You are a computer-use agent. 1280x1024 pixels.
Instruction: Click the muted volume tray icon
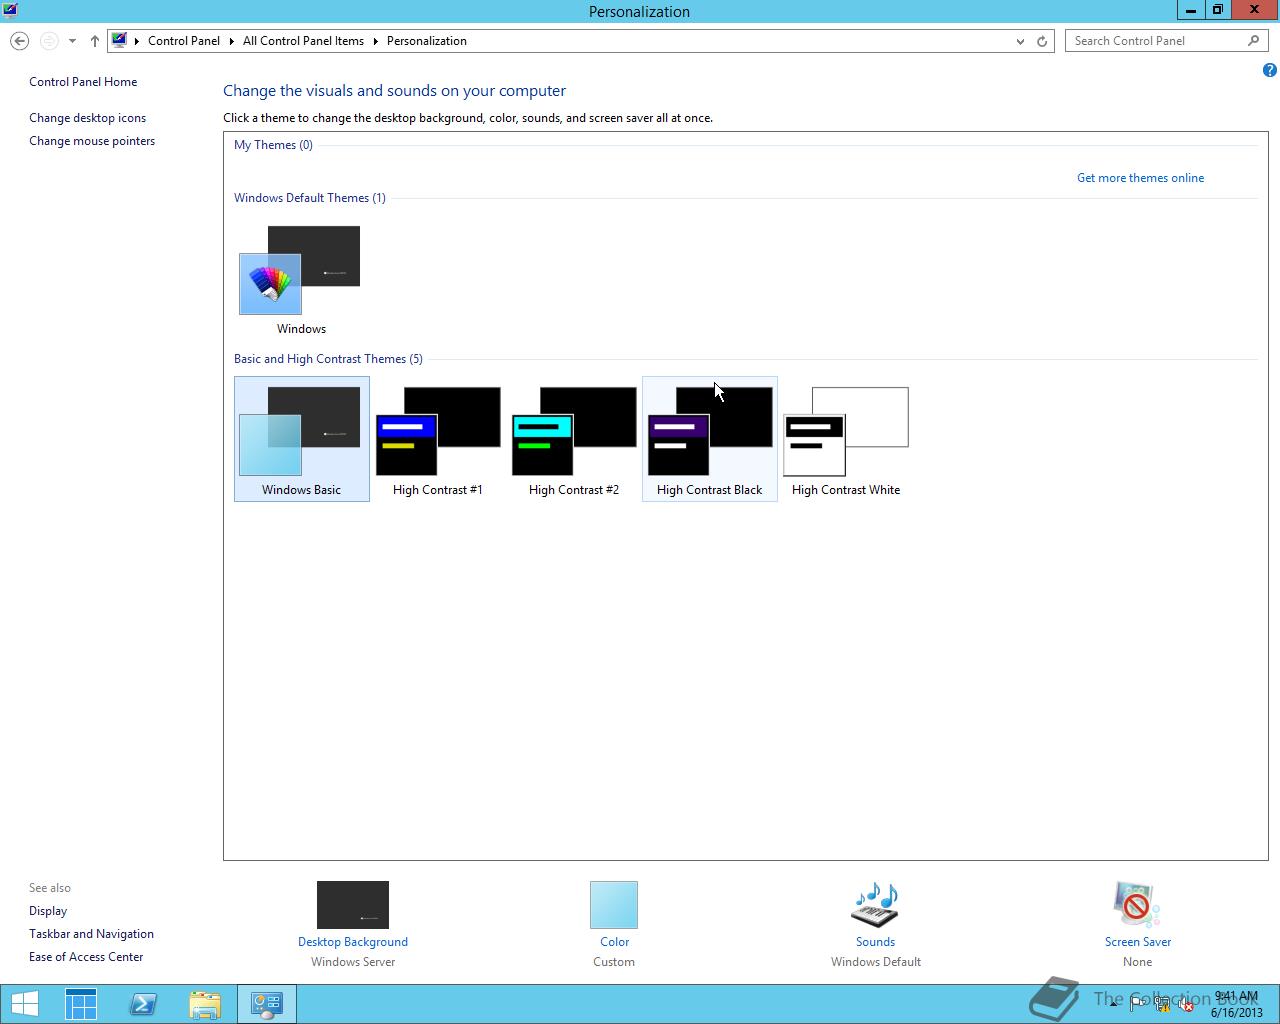[x=1185, y=1005]
